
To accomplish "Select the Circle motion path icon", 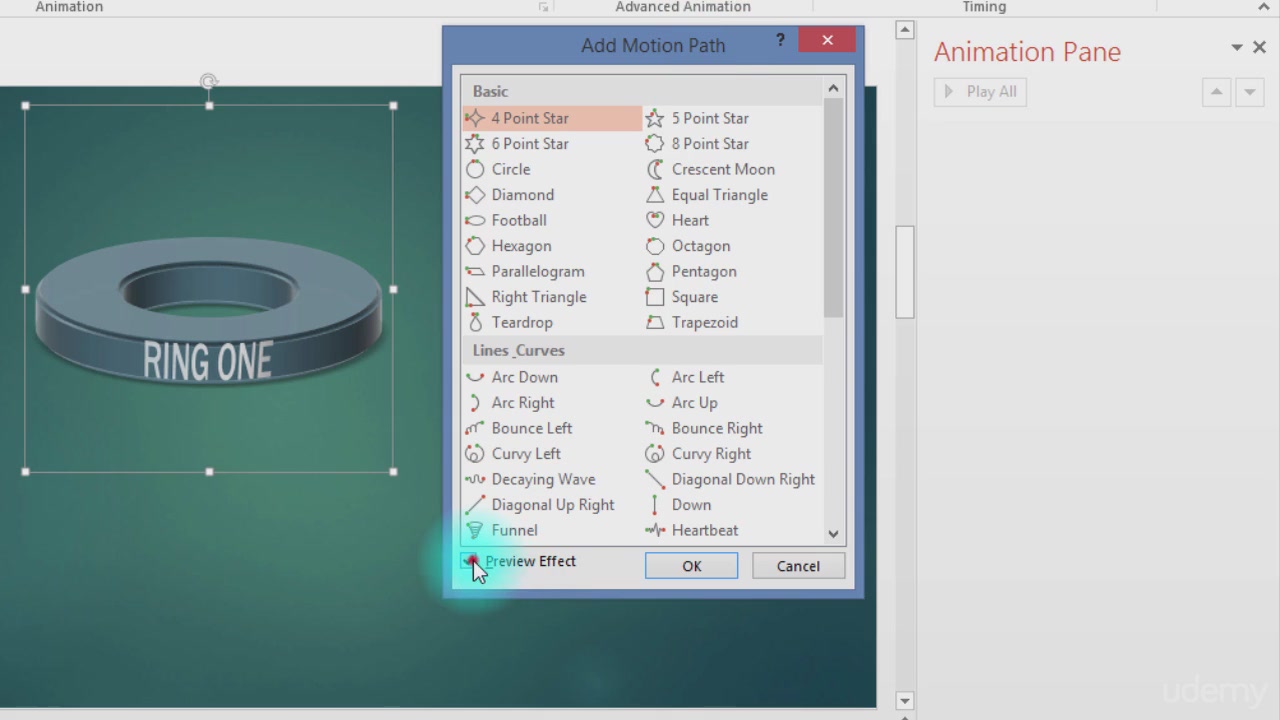I will coord(475,169).
